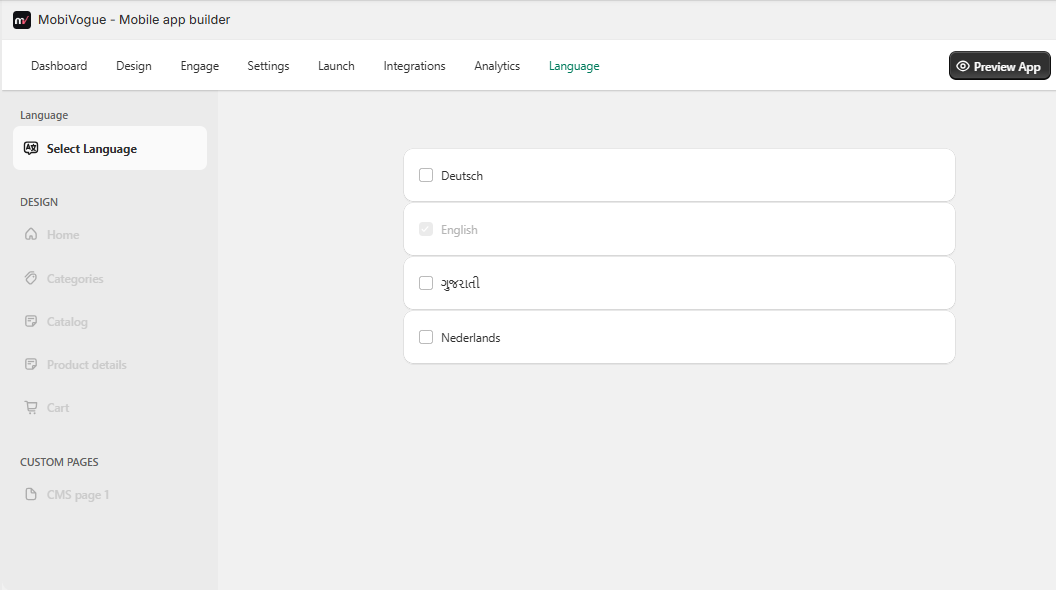Switch to the Design tab
Viewport: 1056px width, 590px height.
(x=133, y=66)
